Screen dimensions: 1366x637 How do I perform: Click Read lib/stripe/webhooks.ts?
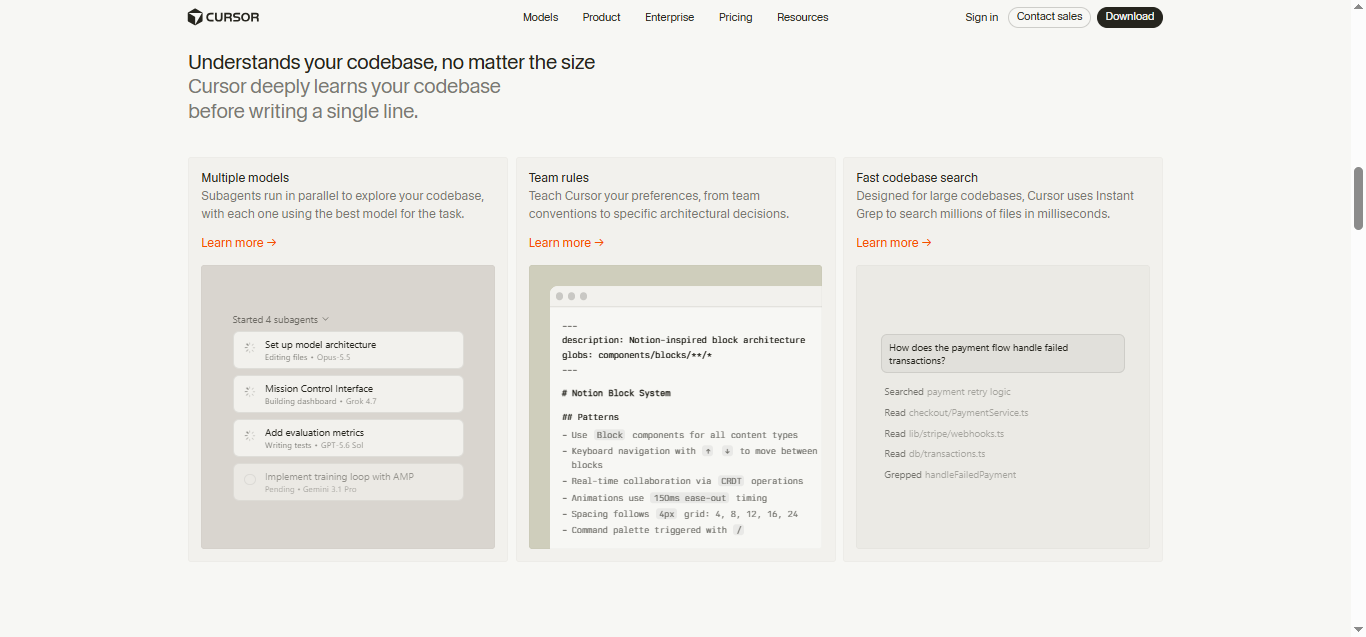click(x=944, y=434)
